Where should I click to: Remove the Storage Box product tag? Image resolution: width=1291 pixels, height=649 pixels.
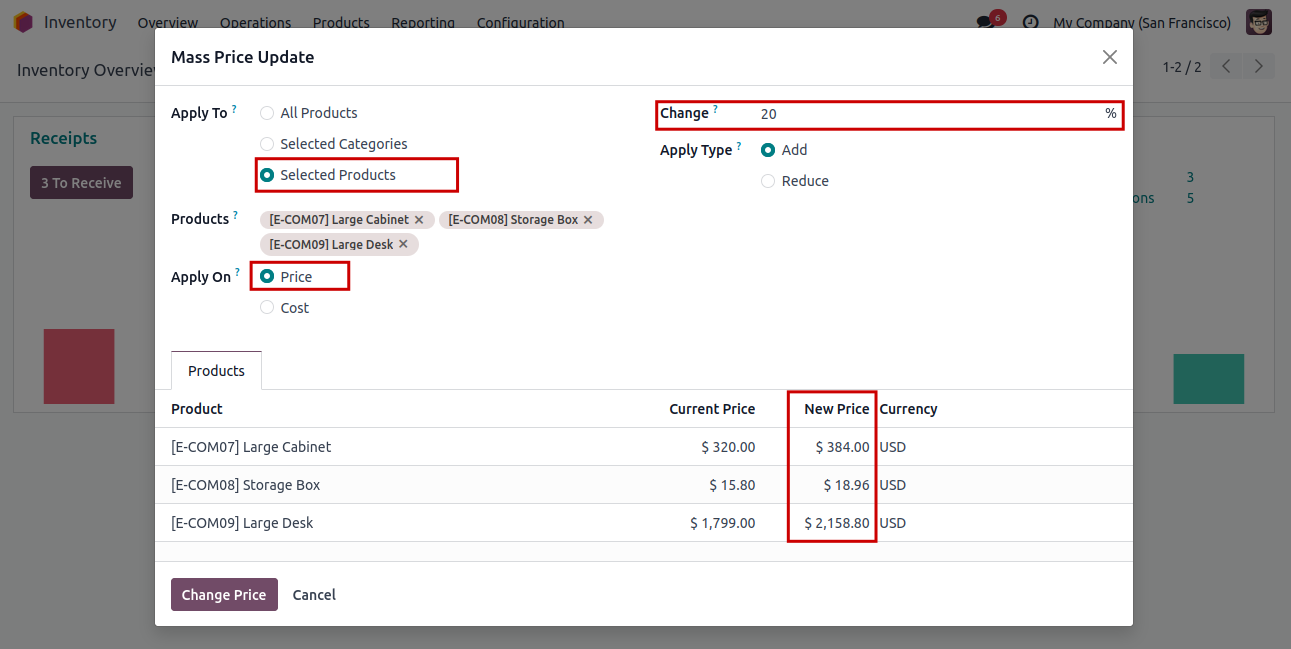coord(588,220)
